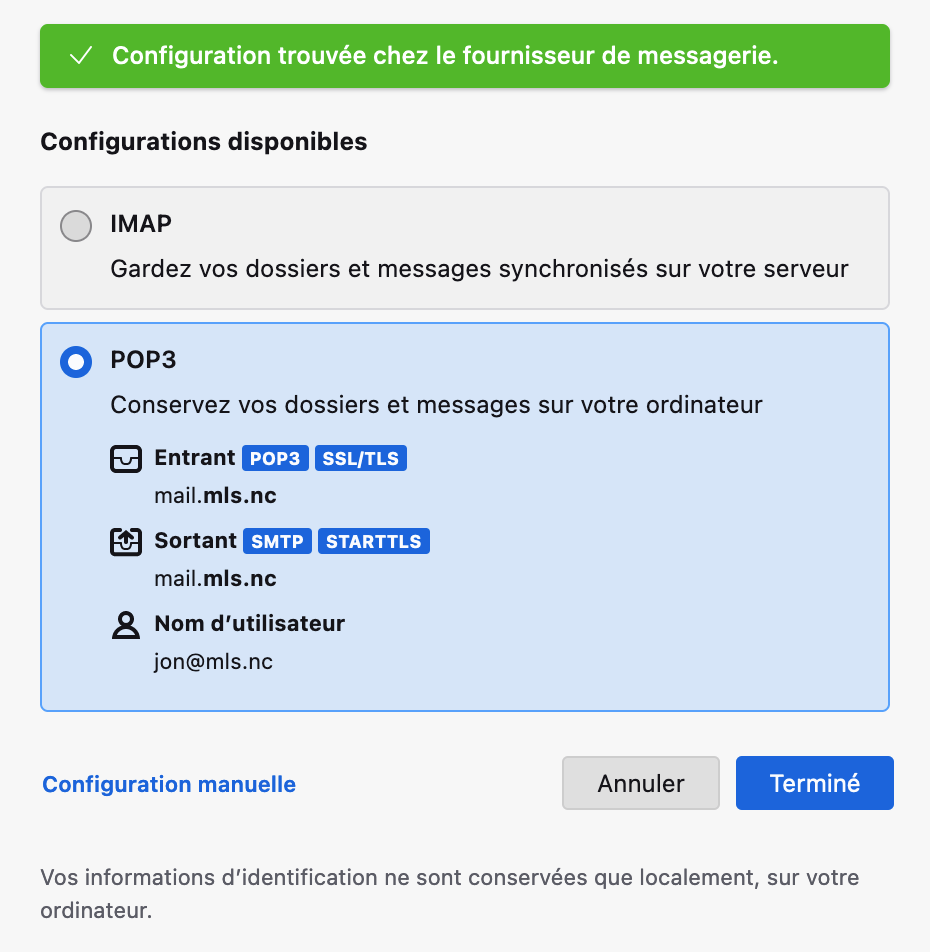Choose the IMAP configuration card

tap(465, 248)
